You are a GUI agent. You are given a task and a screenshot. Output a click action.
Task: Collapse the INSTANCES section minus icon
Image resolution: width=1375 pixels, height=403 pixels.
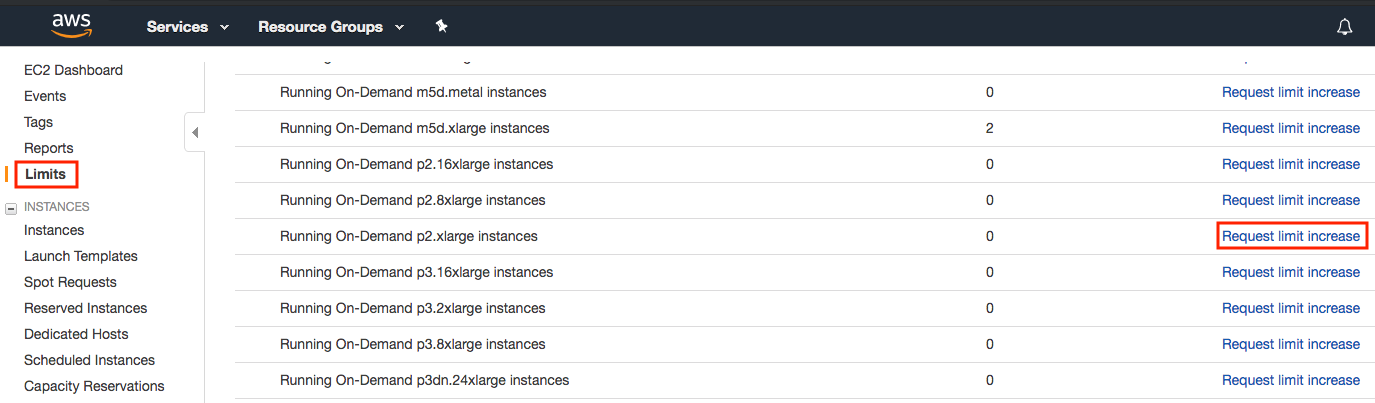pyautogui.click(x=11, y=208)
